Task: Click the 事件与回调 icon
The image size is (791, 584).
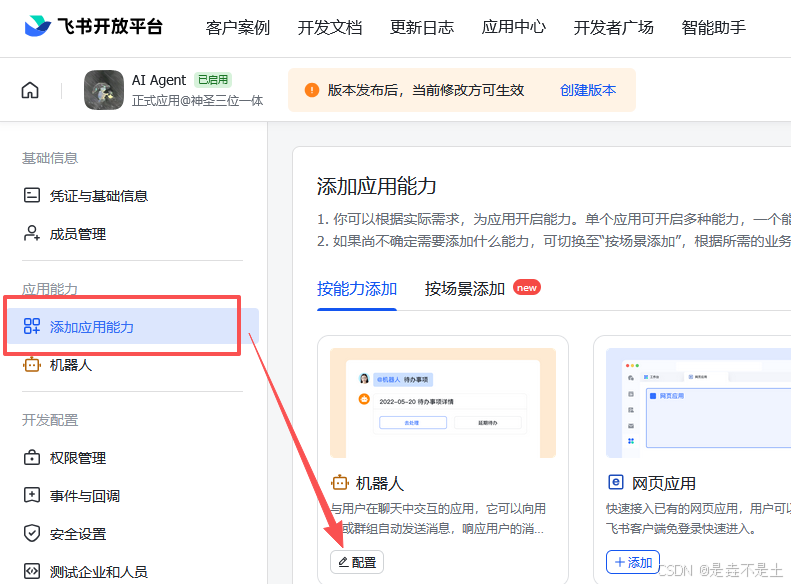Action: coord(32,495)
